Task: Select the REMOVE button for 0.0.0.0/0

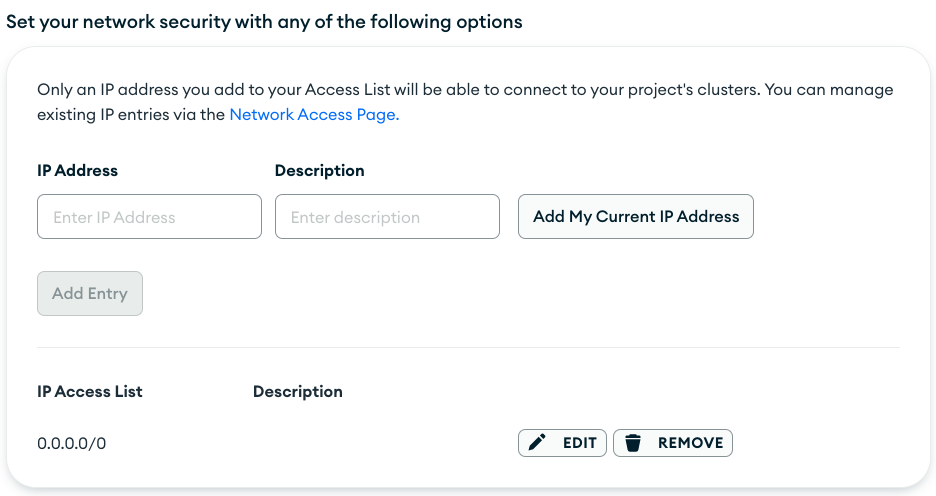Action: click(x=673, y=443)
